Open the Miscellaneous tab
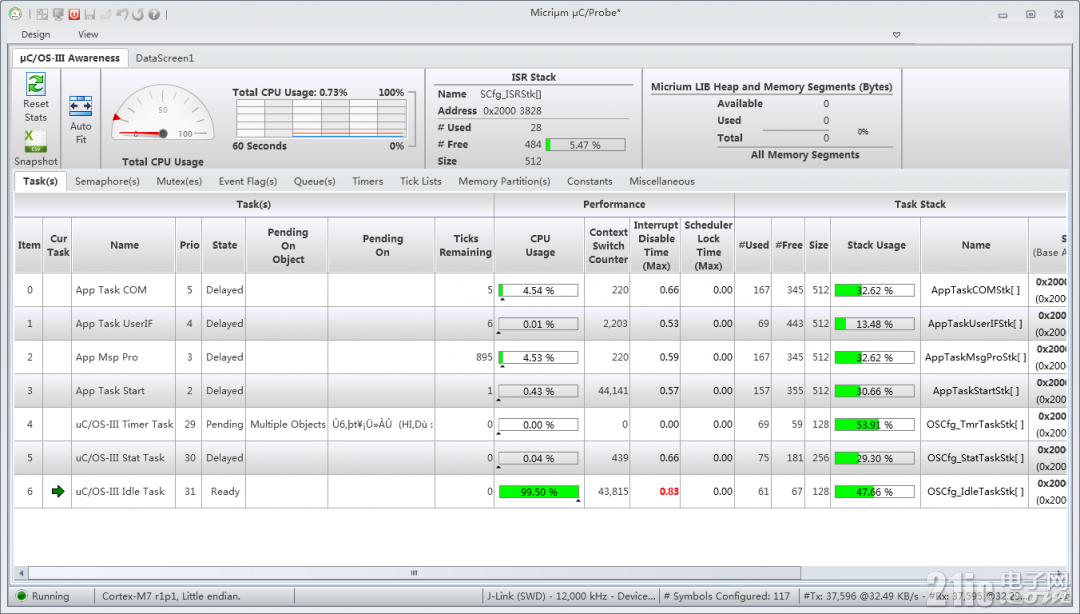The height and width of the screenshot is (614, 1080). 662,181
